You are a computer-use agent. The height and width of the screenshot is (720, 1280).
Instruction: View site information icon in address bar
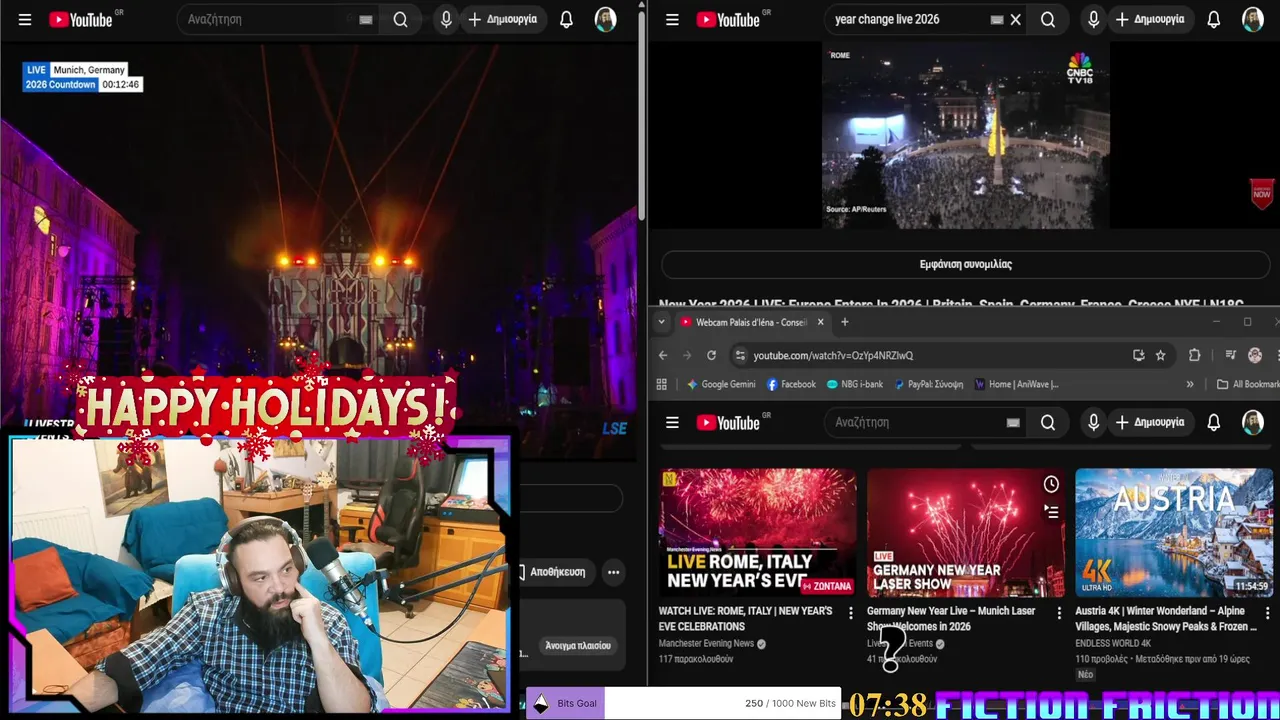(740, 355)
